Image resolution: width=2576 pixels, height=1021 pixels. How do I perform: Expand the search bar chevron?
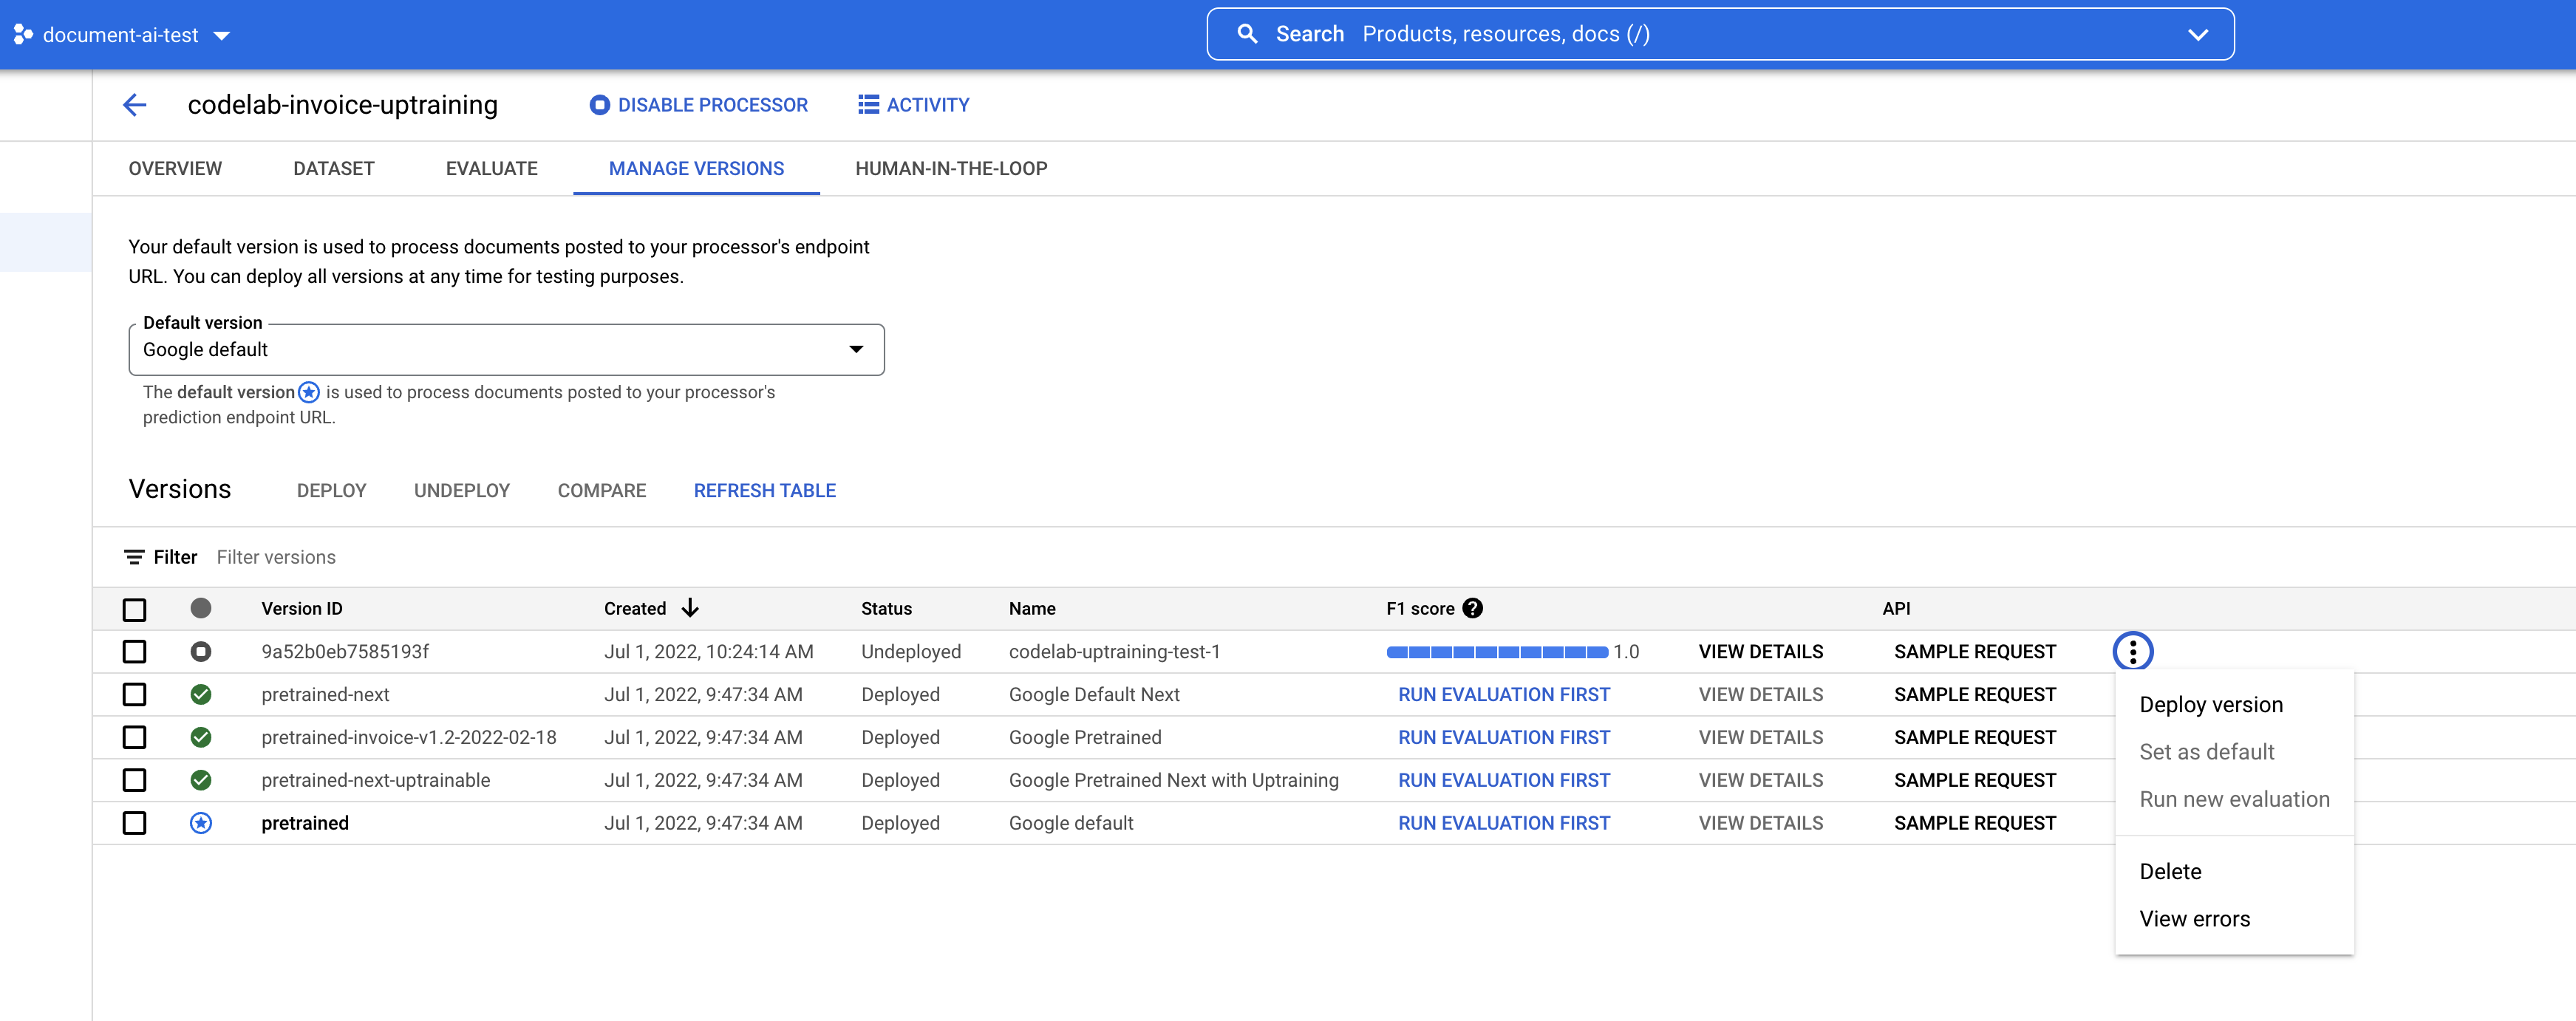[x=2197, y=34]
